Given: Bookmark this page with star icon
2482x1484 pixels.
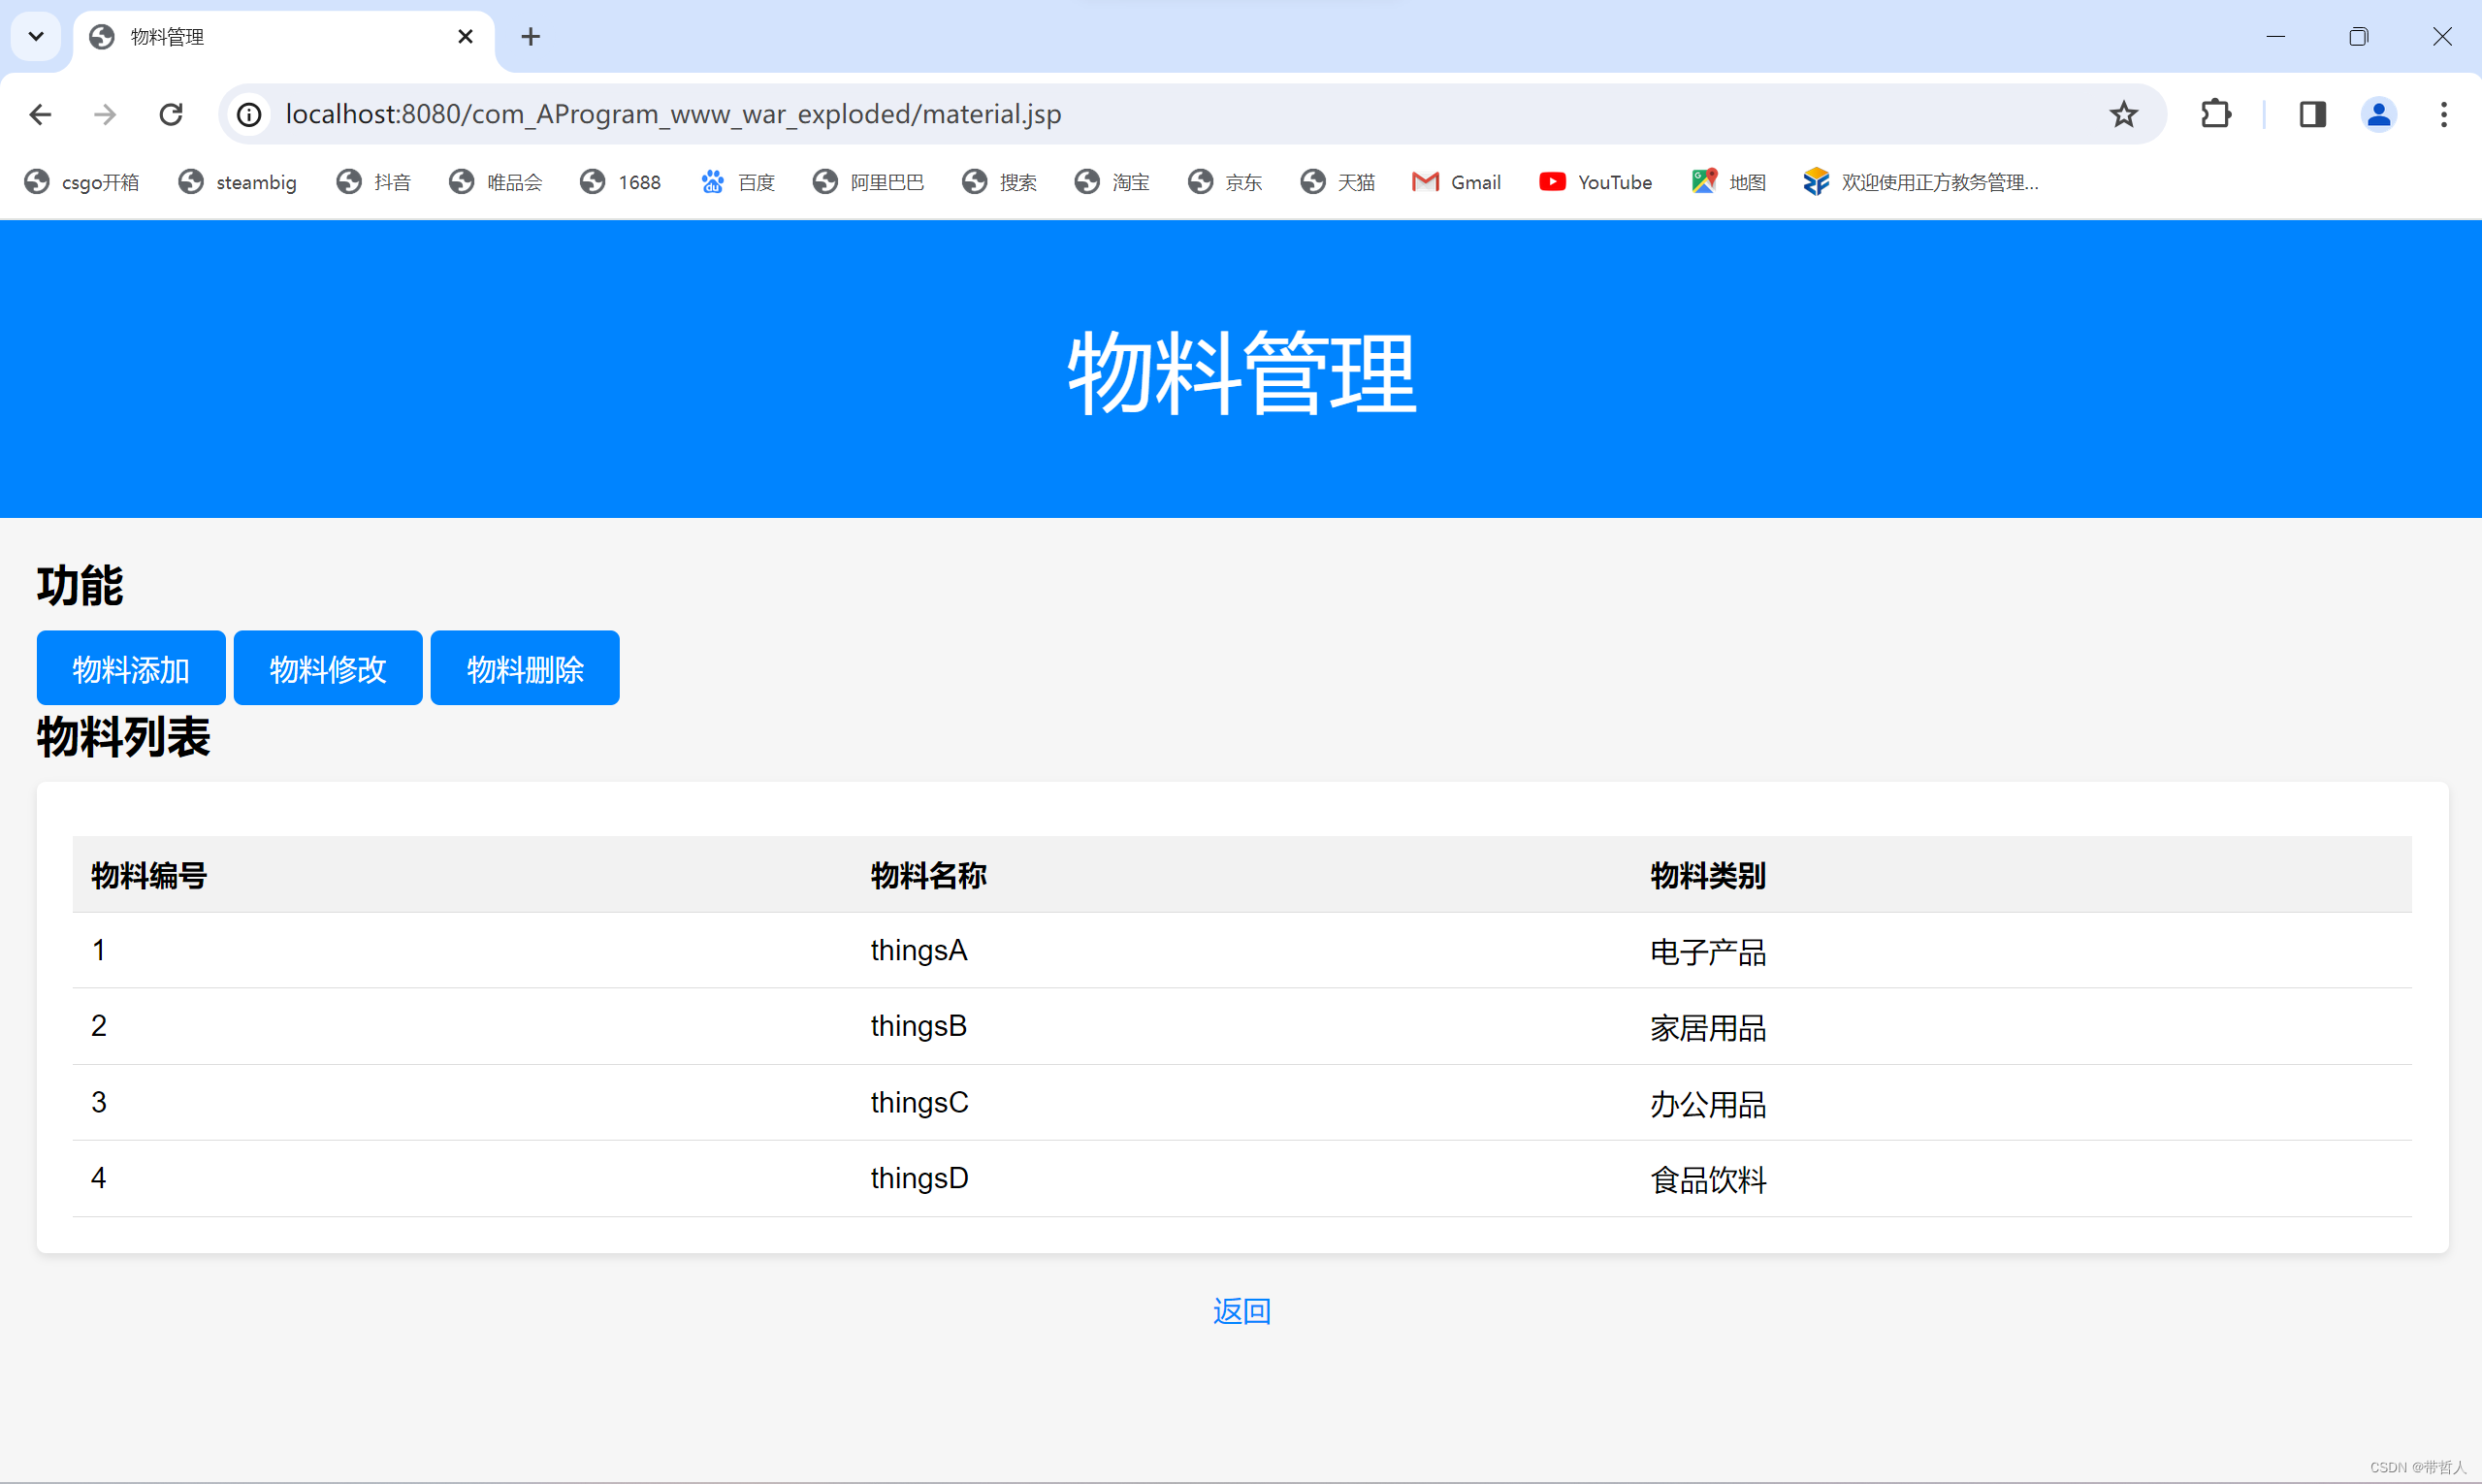Looking at the screenshot, I should pyautogui.click(x=2123, y=114).
